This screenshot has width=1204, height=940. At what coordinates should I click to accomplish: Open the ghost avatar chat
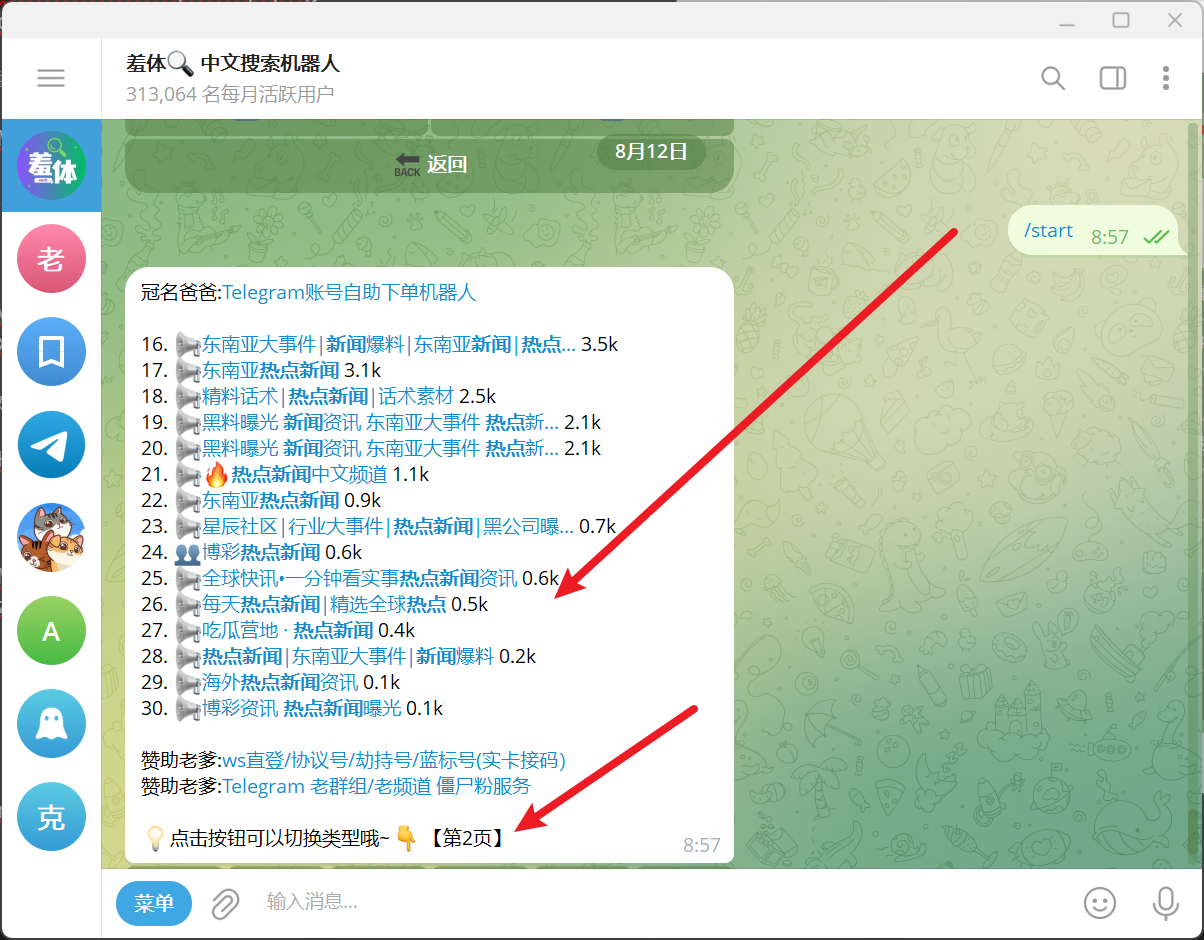(x=51, y=724)
